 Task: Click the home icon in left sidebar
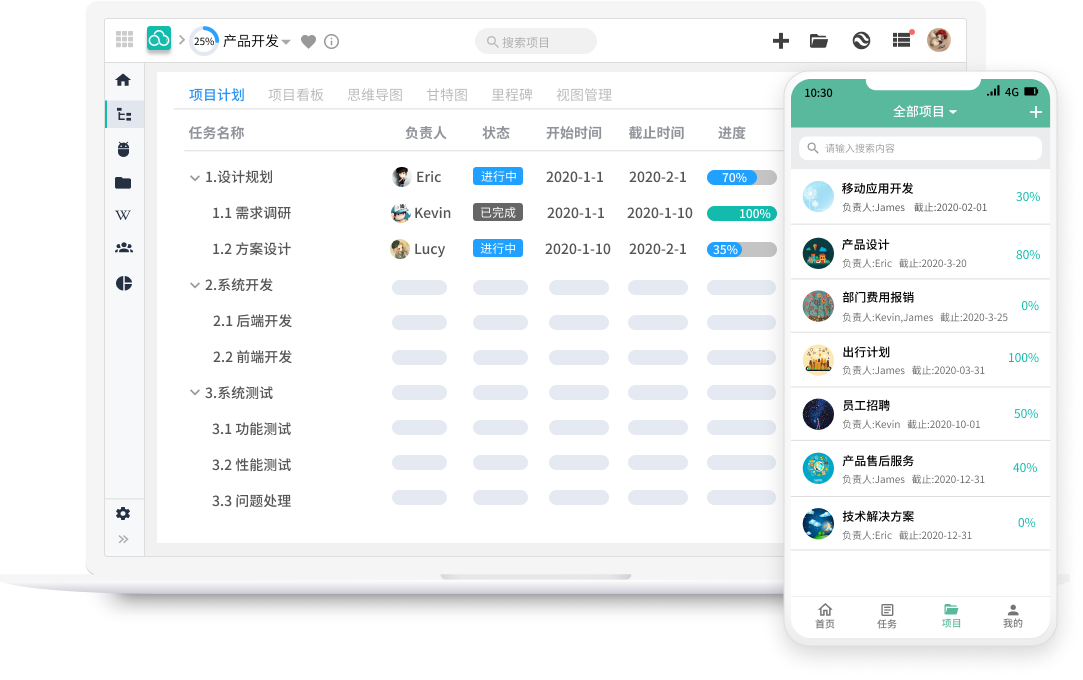point(123,80)
